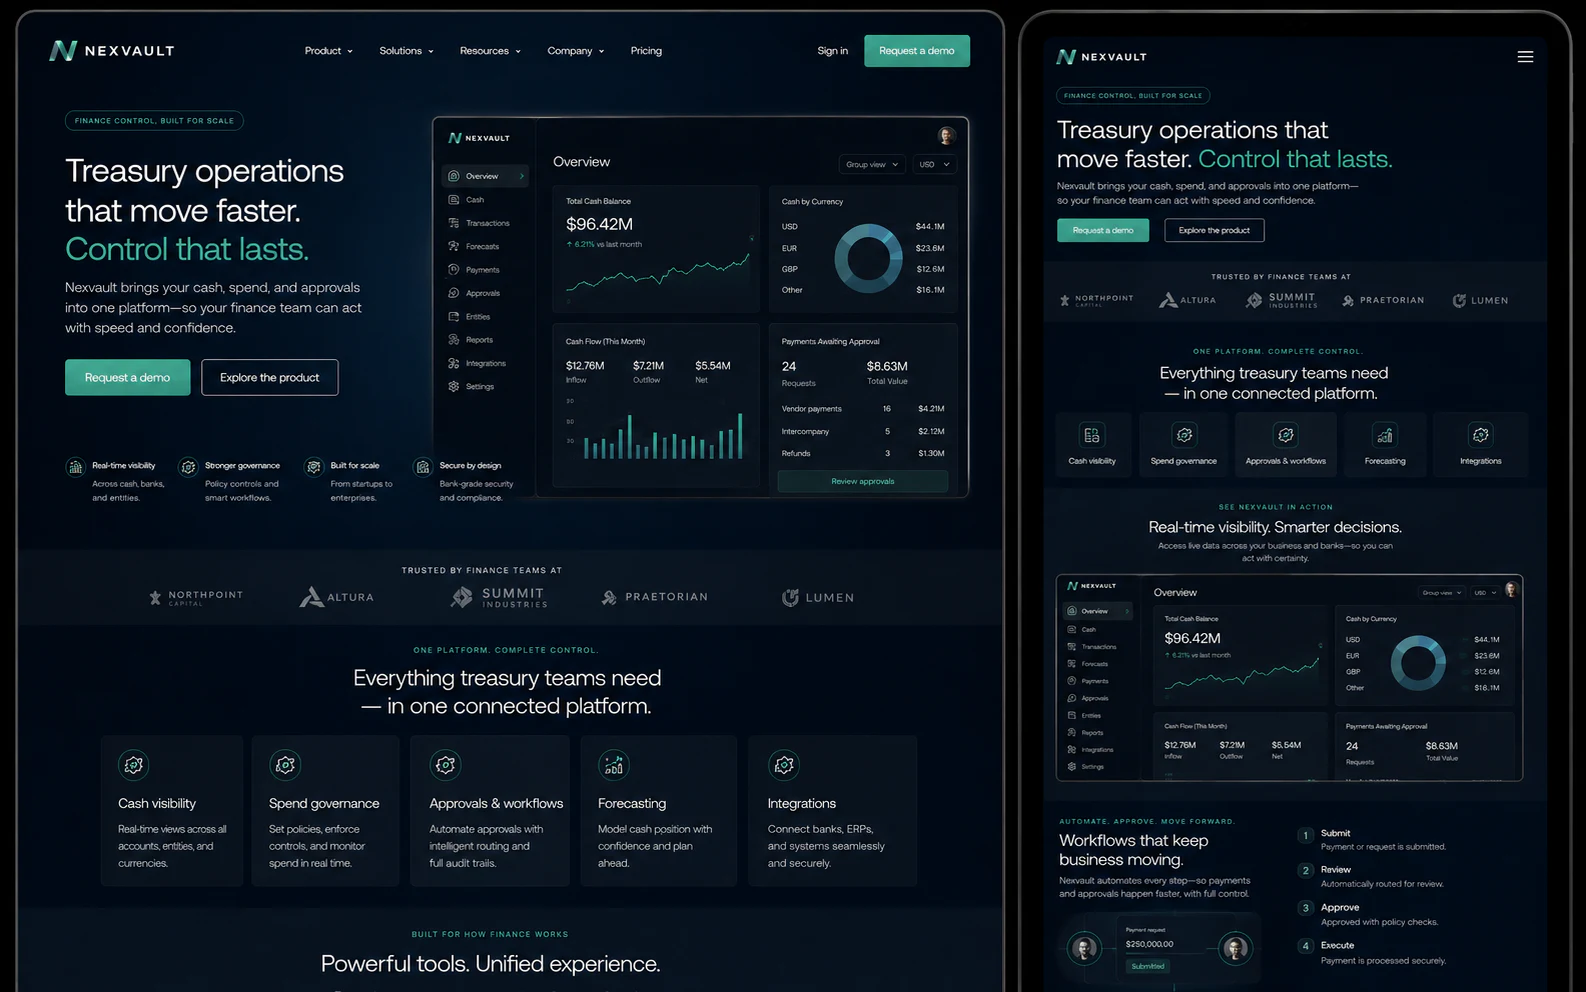Expand the Solutions dropdown menu
Viewport: 1586px width, 992px height.
pos(406,51)
